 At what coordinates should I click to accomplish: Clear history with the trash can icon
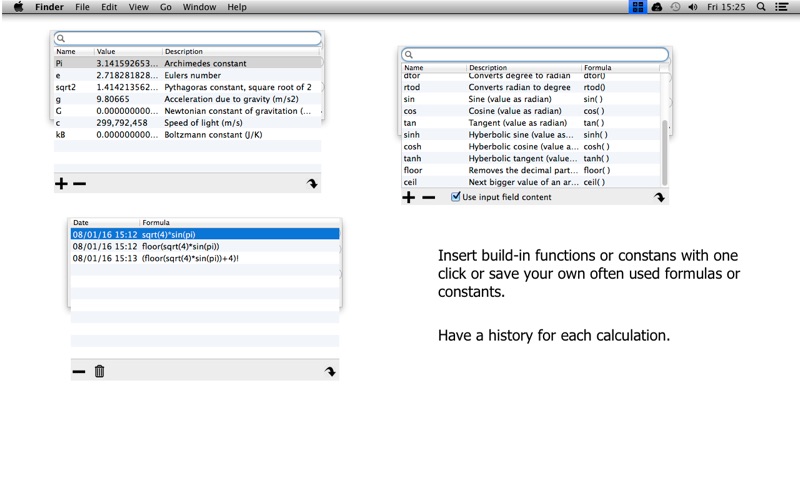[x=99, y=371]
